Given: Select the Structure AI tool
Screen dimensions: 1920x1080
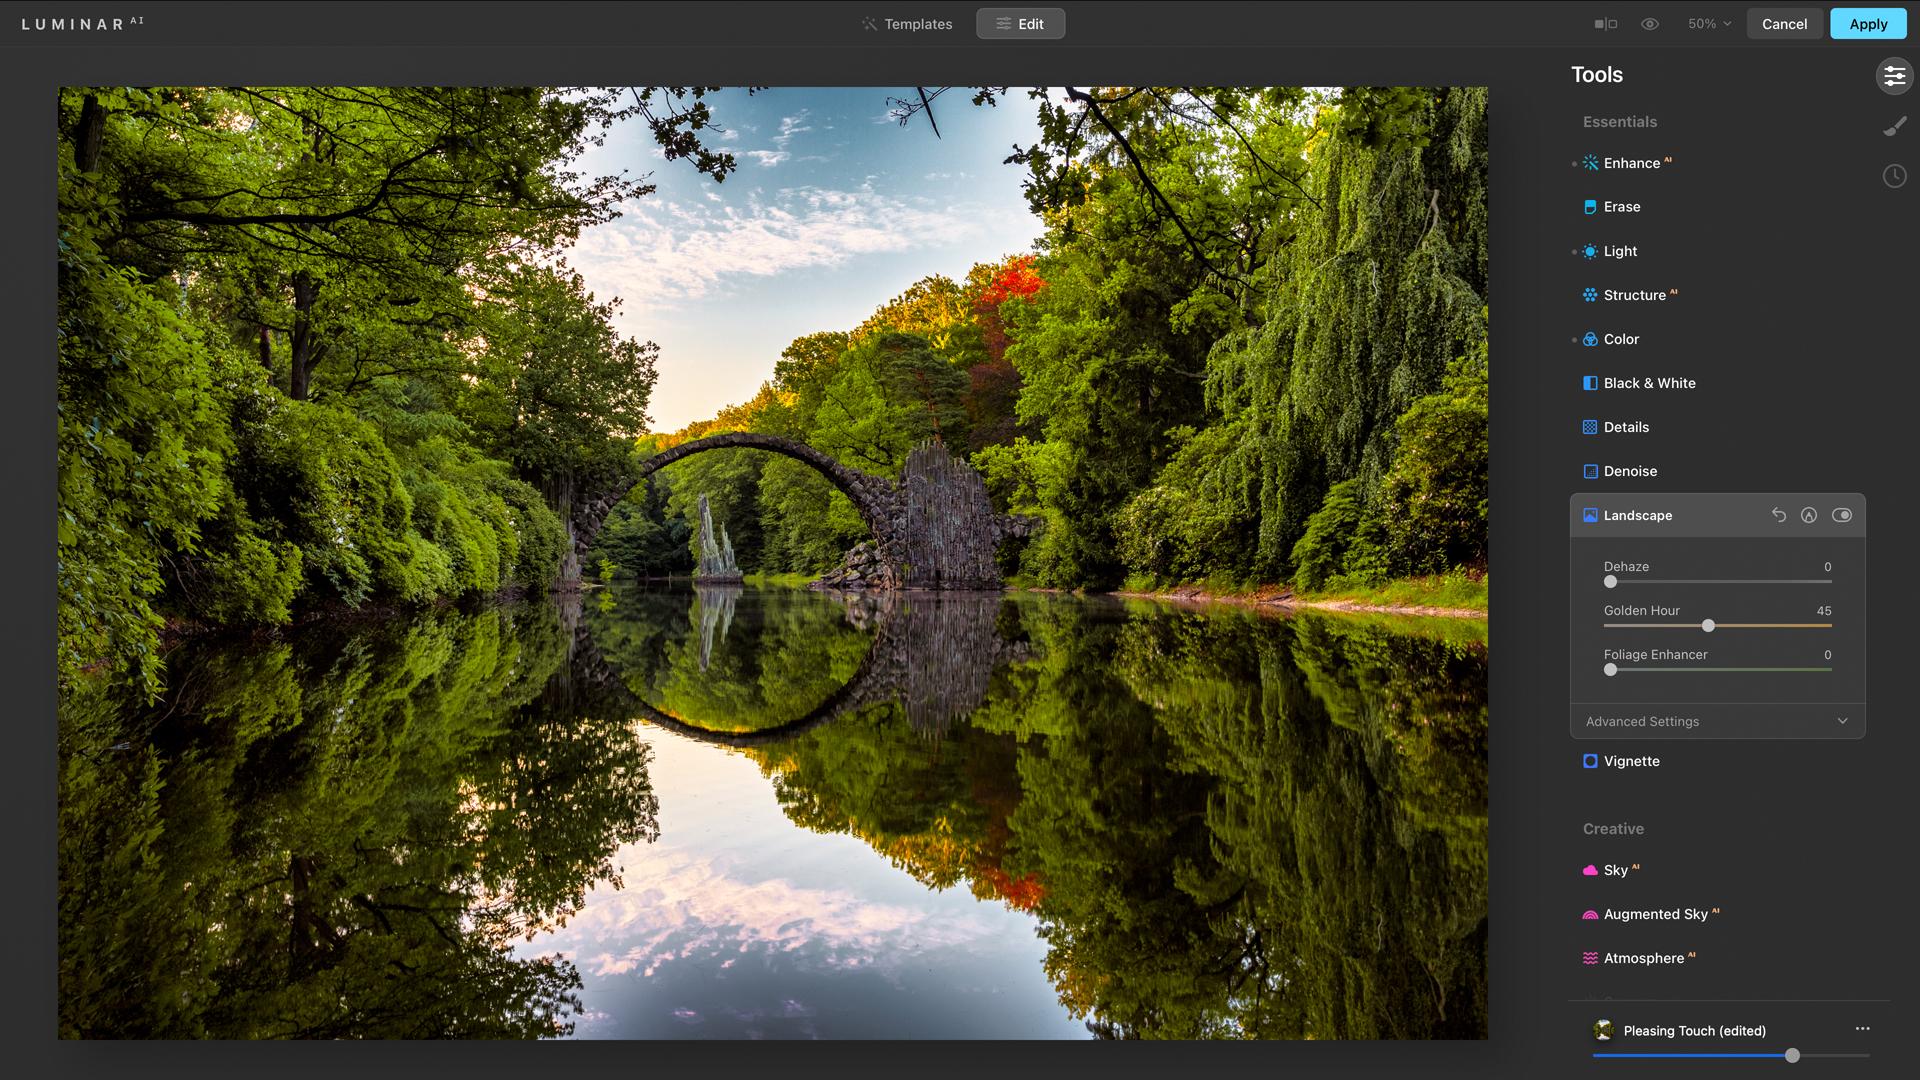Looking at the screenshot, I should (x=1634, y=294).
